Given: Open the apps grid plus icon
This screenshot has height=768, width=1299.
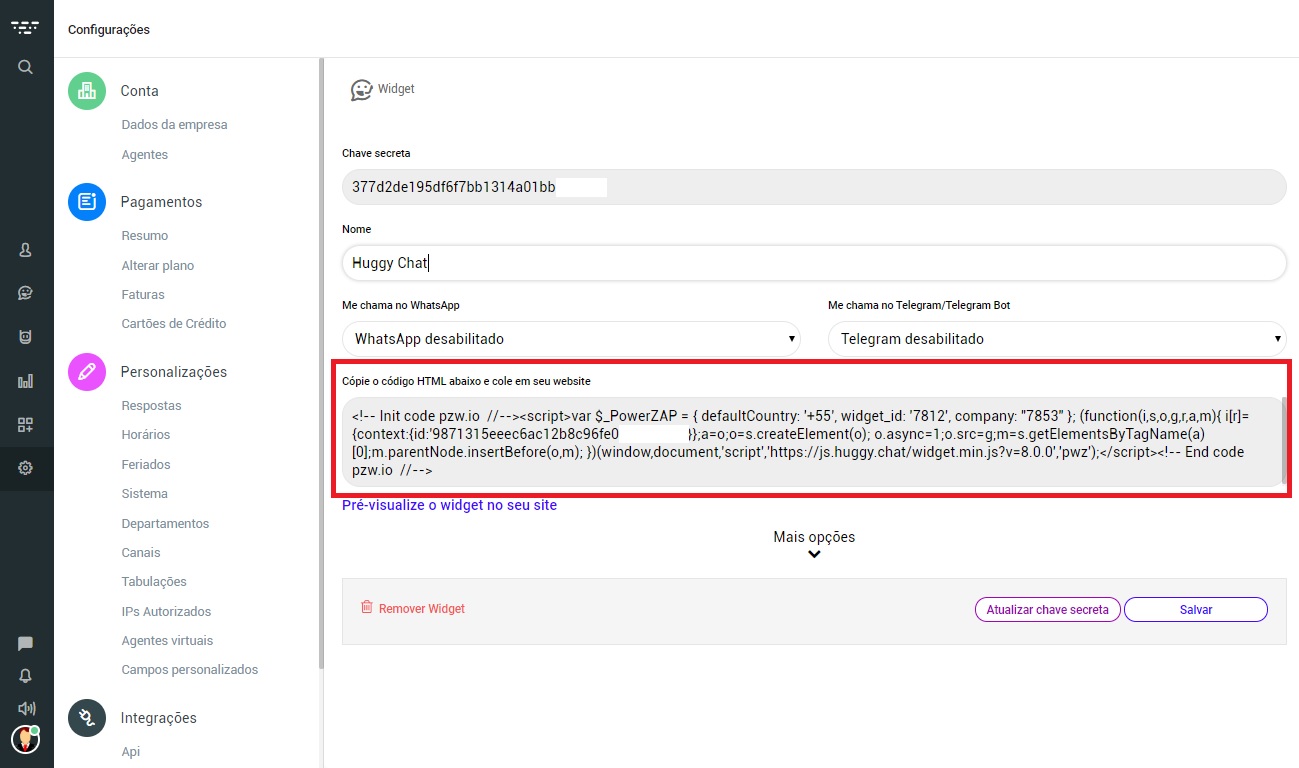Looking at the screenshot, I should click(x=26, y=425).
